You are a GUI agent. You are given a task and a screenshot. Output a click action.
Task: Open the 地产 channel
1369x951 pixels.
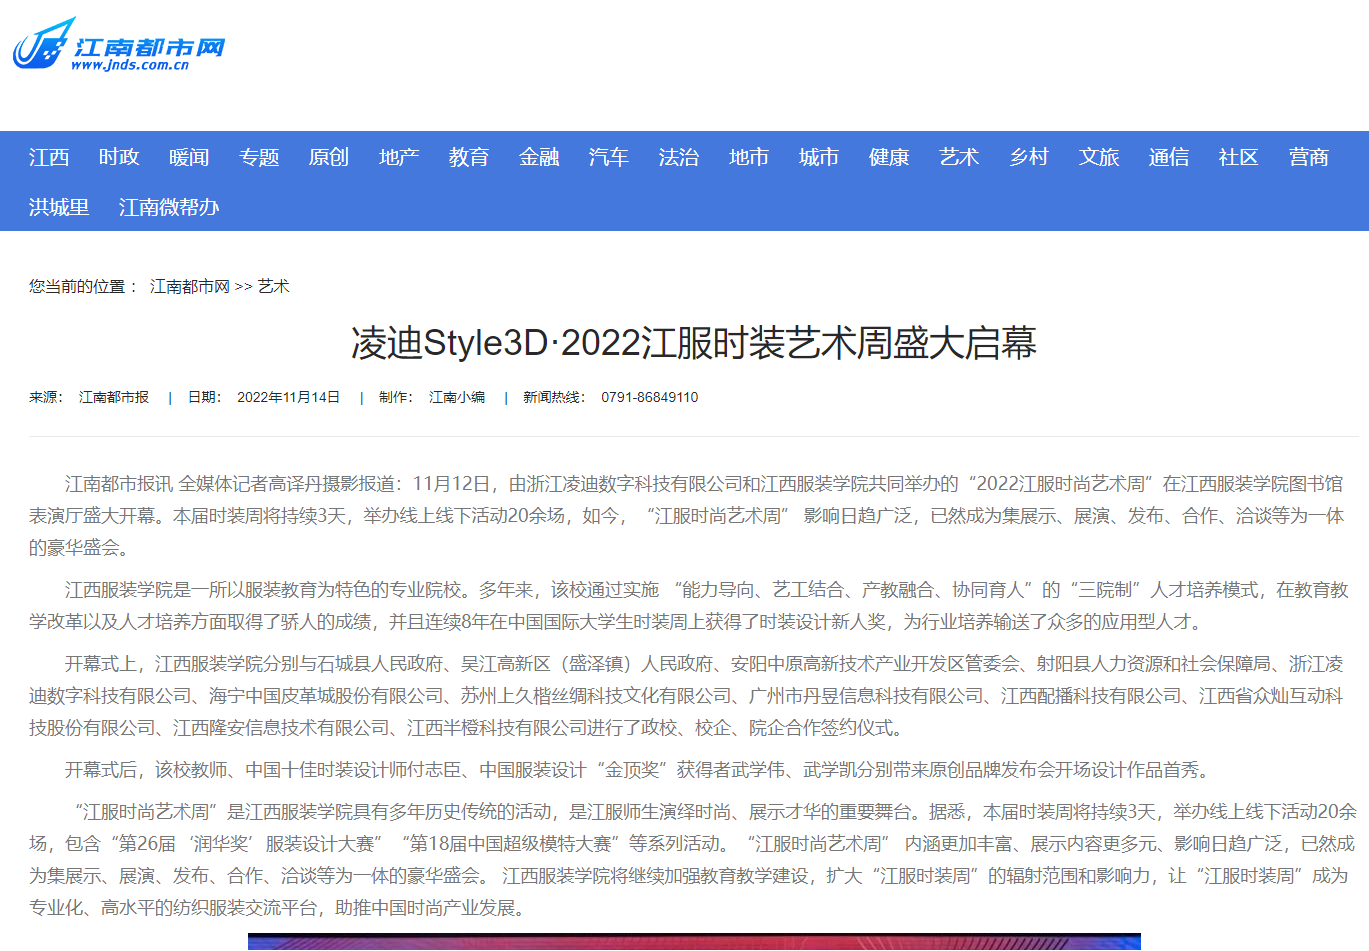click(x=399, y=157)
